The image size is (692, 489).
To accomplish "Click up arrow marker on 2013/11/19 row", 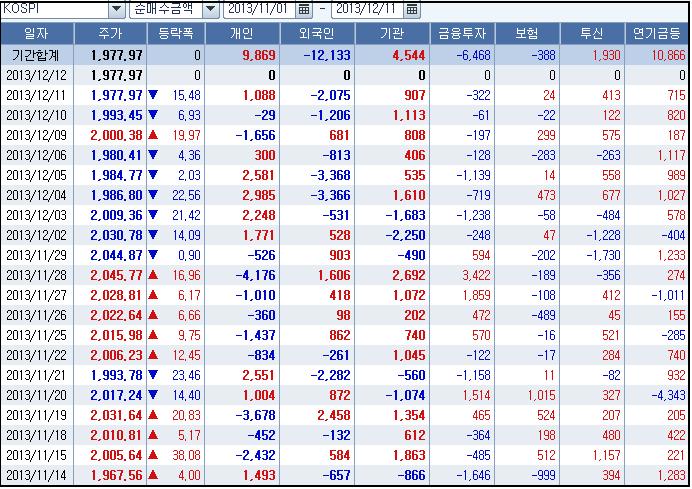I will tap(153, 415).
